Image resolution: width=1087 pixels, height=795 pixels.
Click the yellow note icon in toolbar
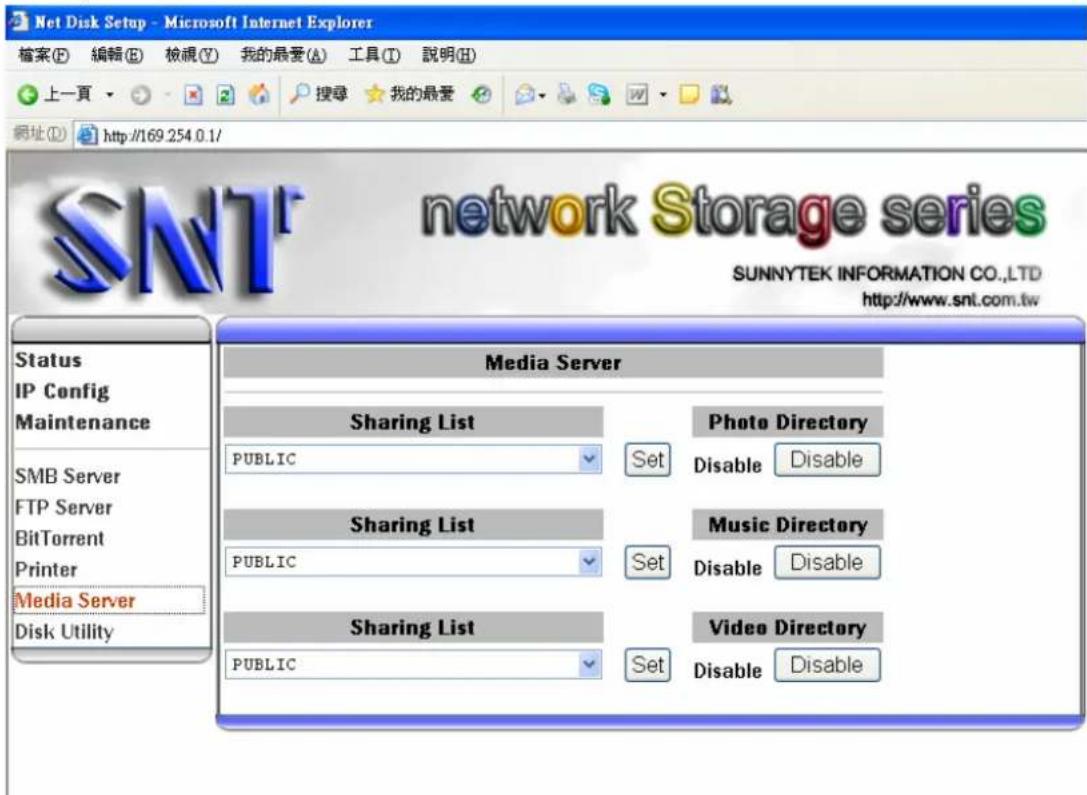689,94
